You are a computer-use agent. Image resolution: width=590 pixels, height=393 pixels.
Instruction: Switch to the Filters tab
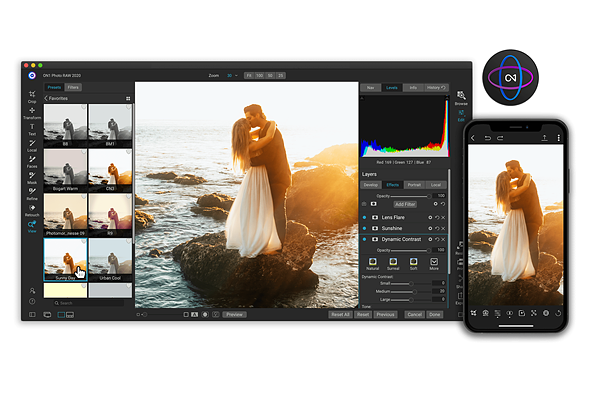pos(73,87)
